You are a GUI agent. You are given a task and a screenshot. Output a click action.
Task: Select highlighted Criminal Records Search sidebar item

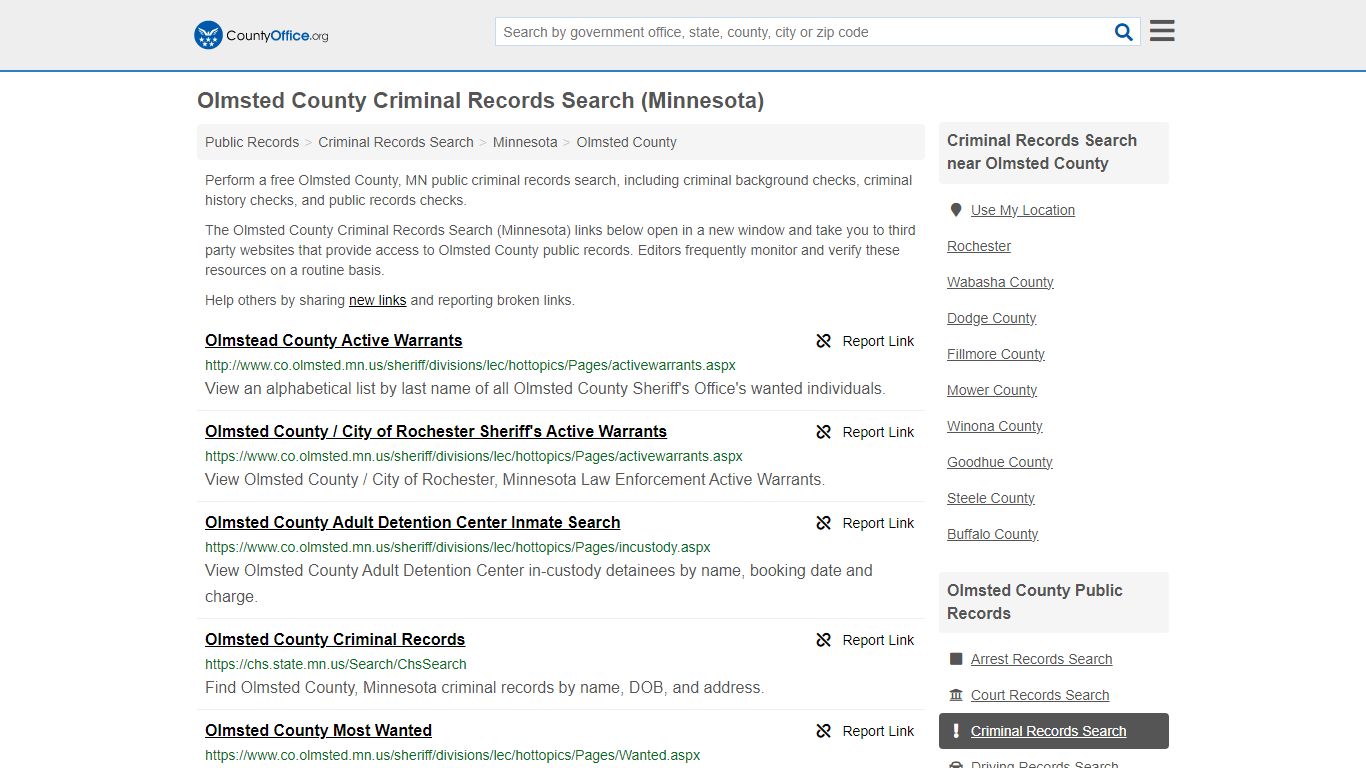(x=1054, y=731)
